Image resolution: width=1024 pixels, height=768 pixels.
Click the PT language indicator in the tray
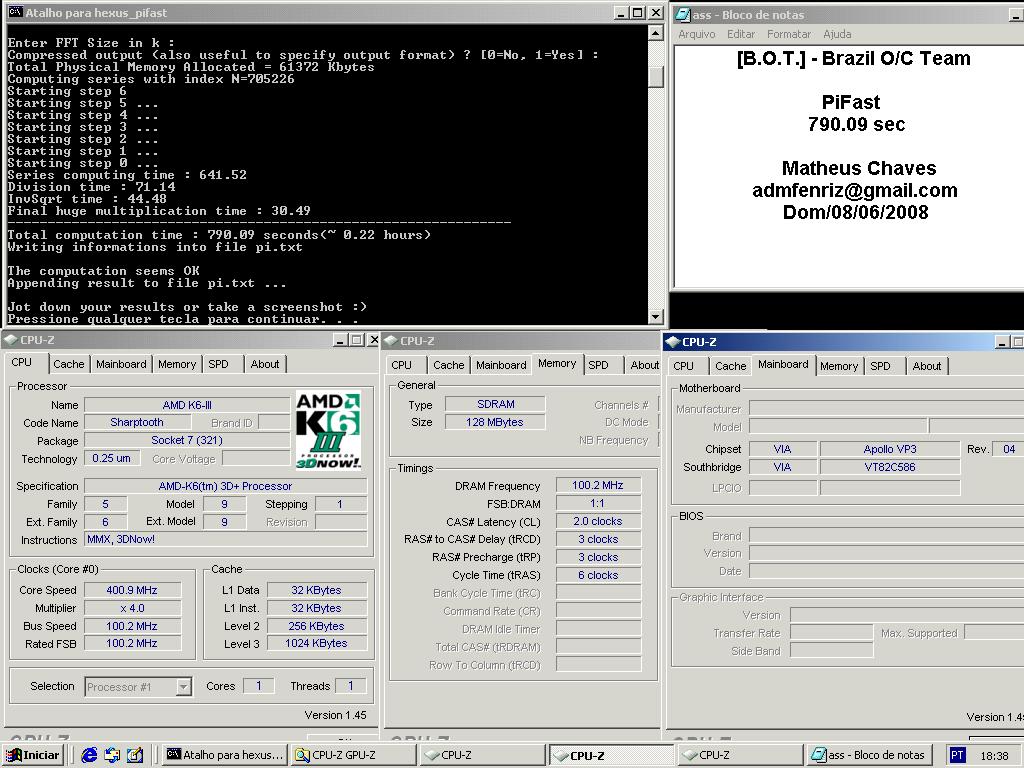957,755
